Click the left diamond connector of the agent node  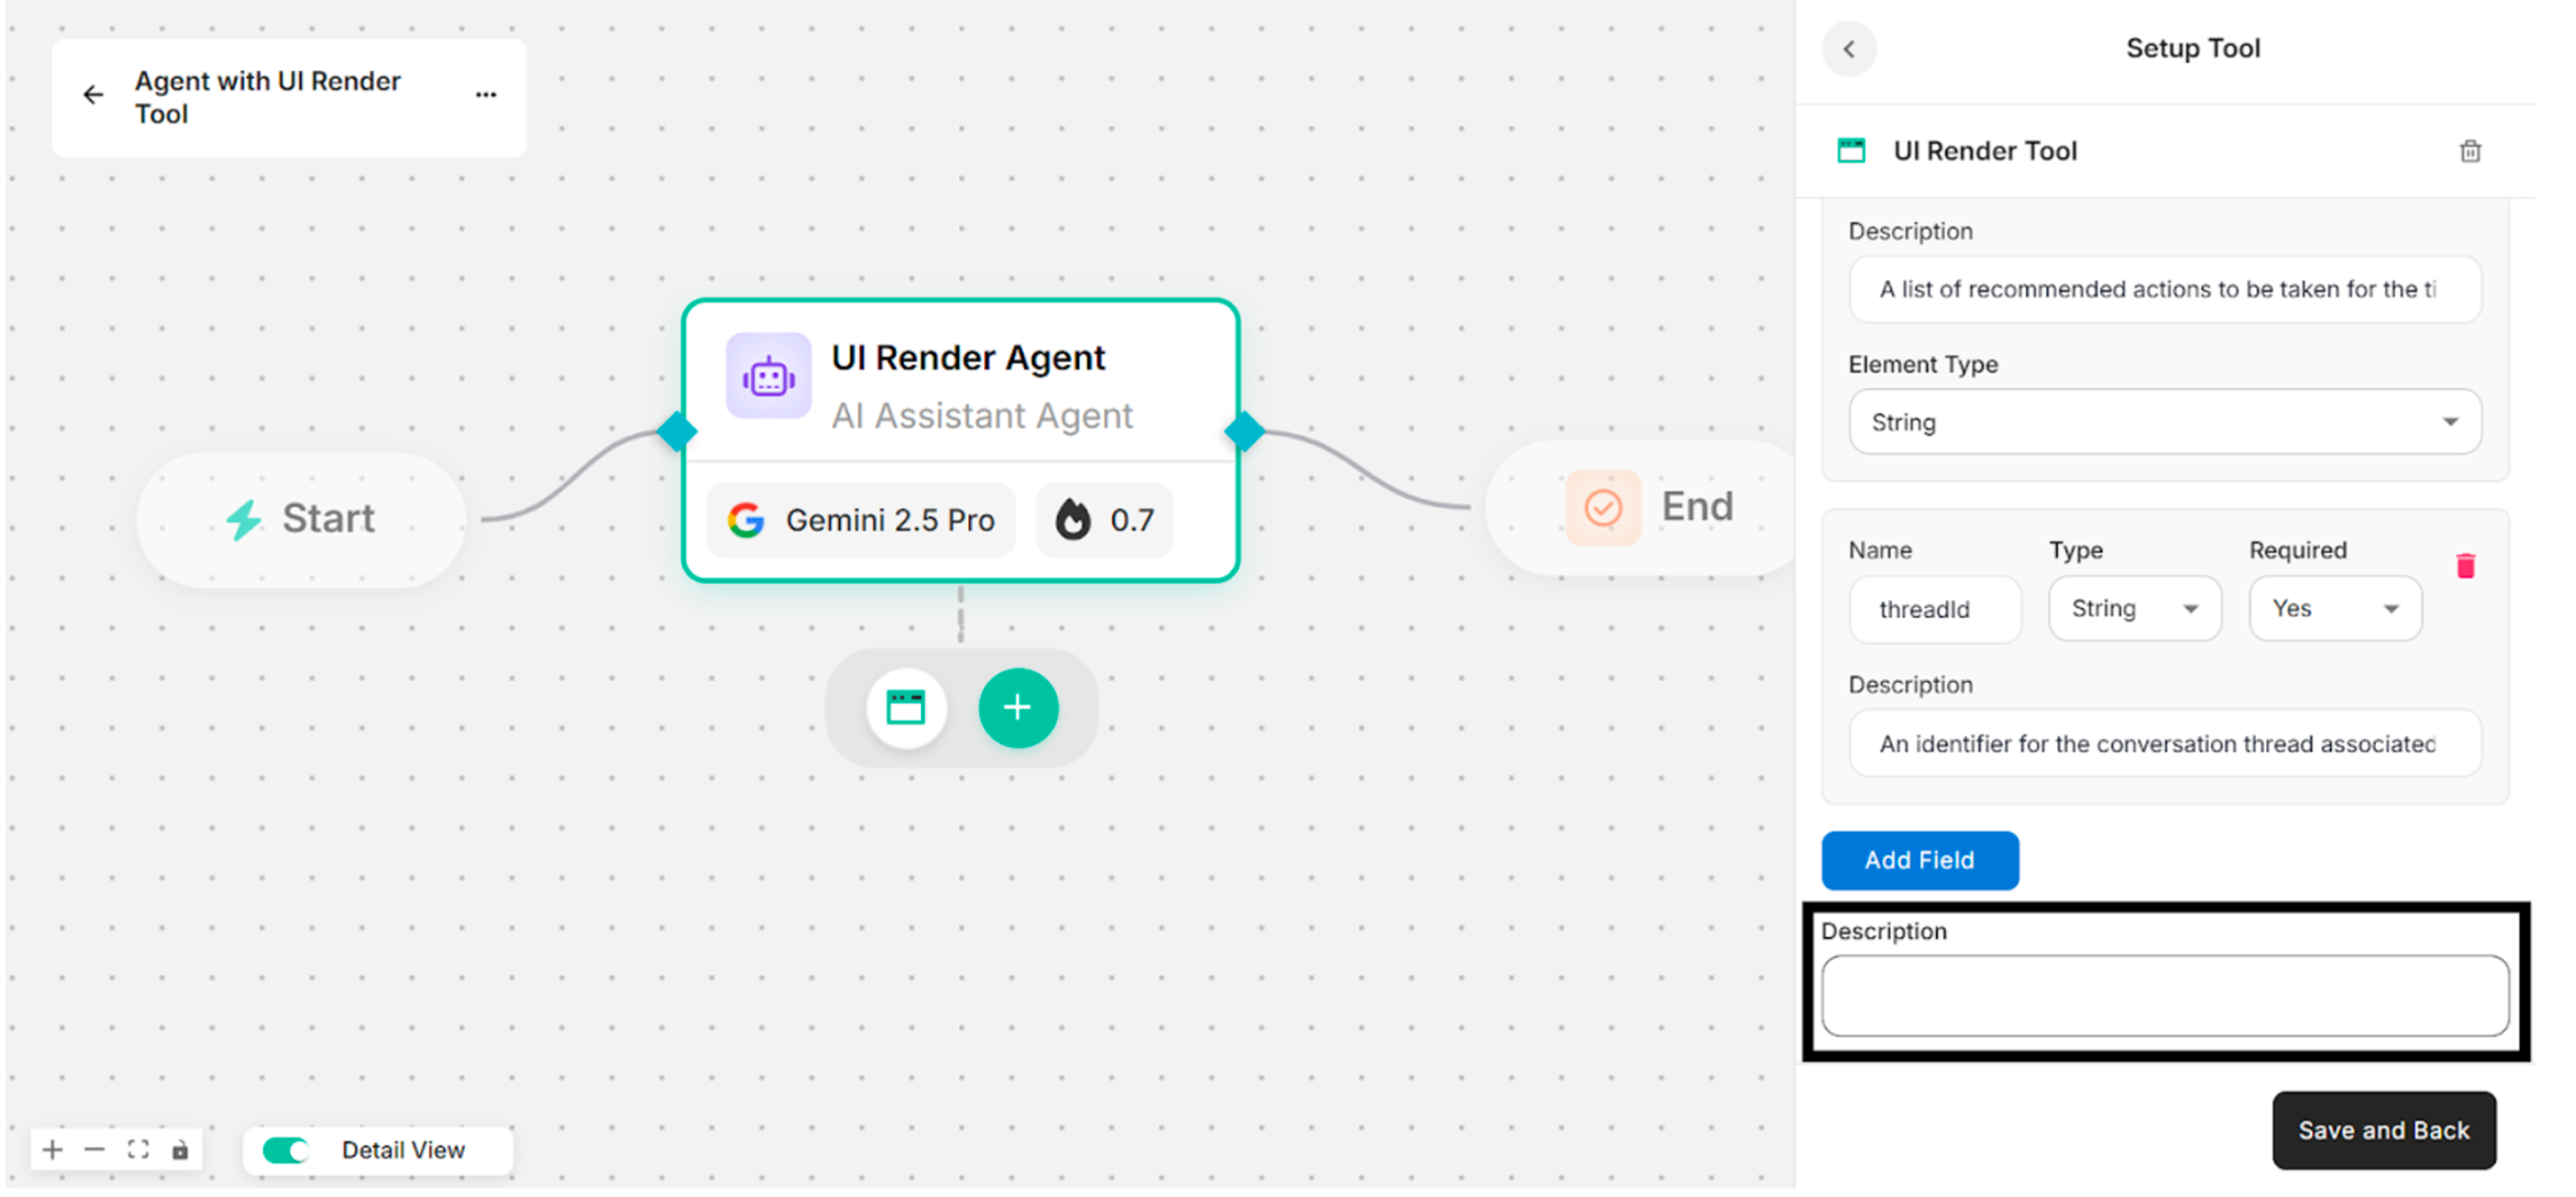[x=677, y=433]
